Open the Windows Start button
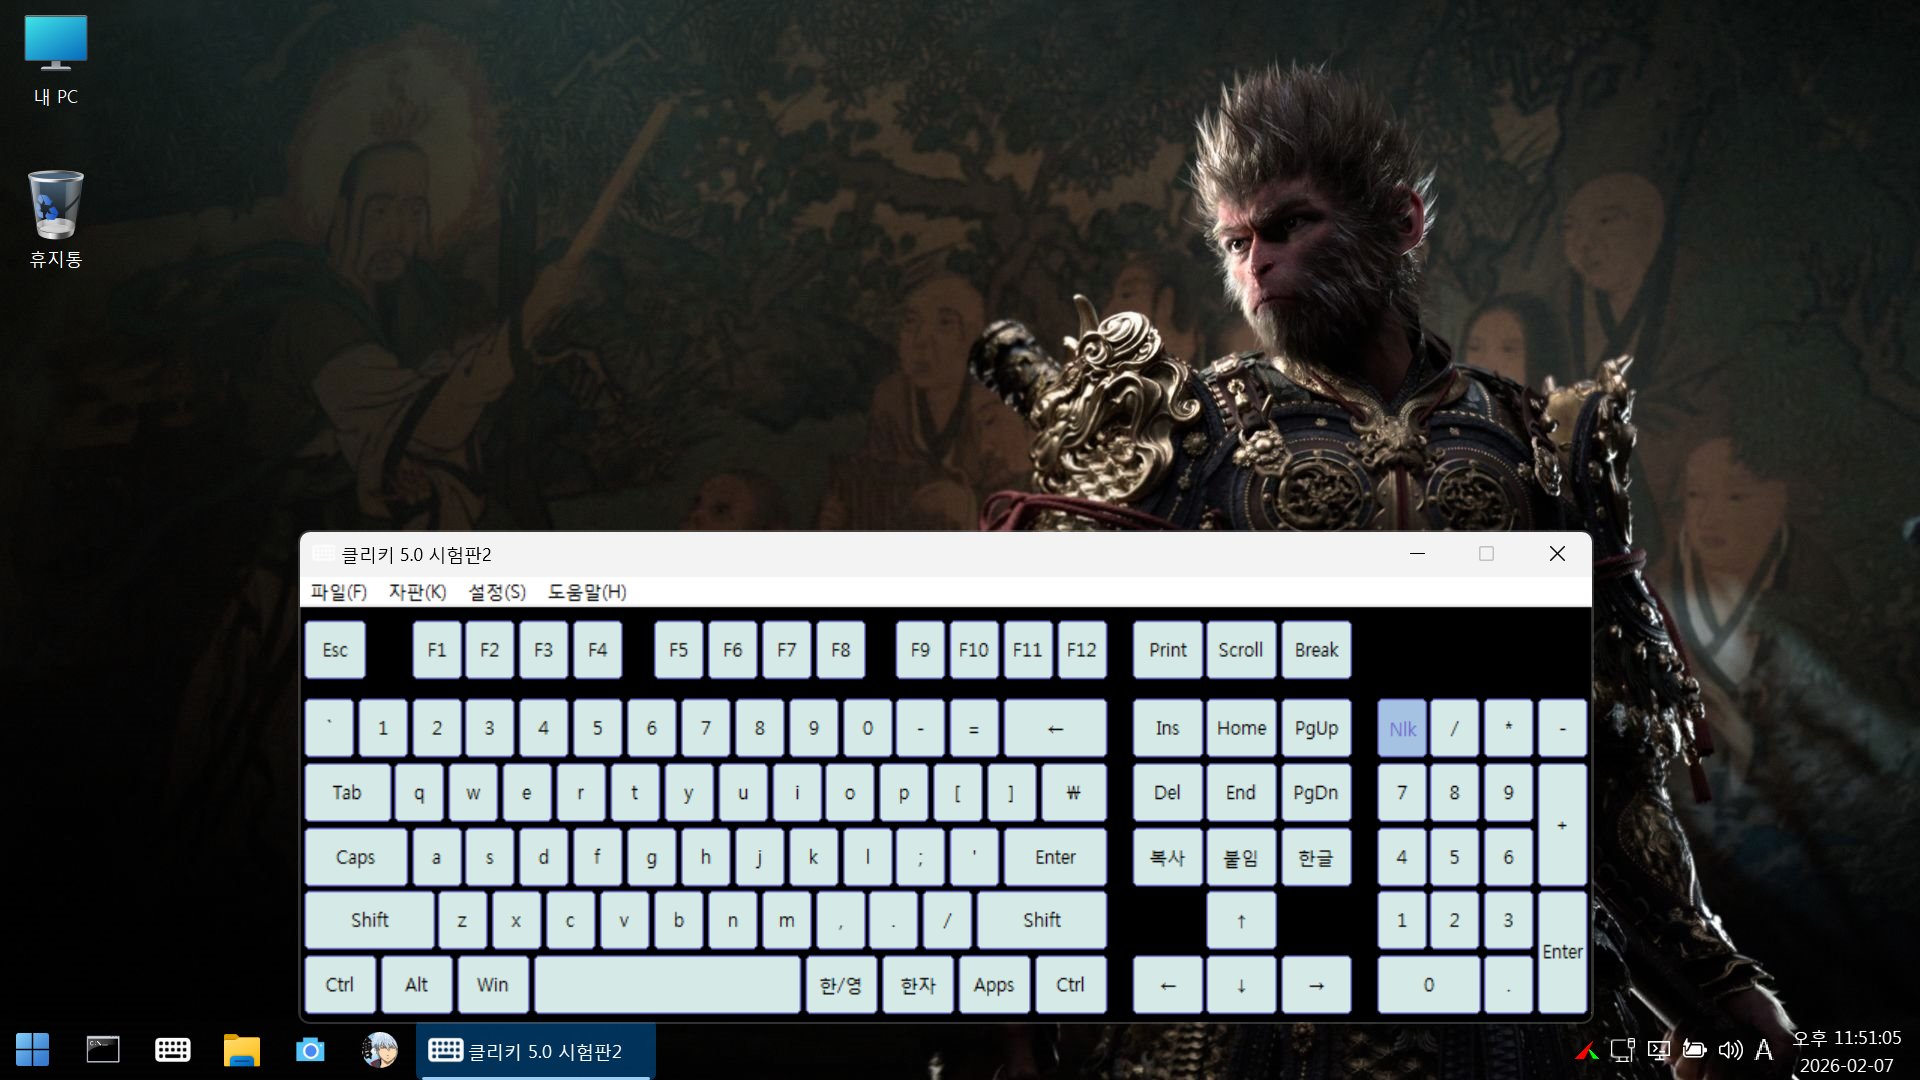The width and height of the screenshot is (1920, 1080). click(32, 1050)
